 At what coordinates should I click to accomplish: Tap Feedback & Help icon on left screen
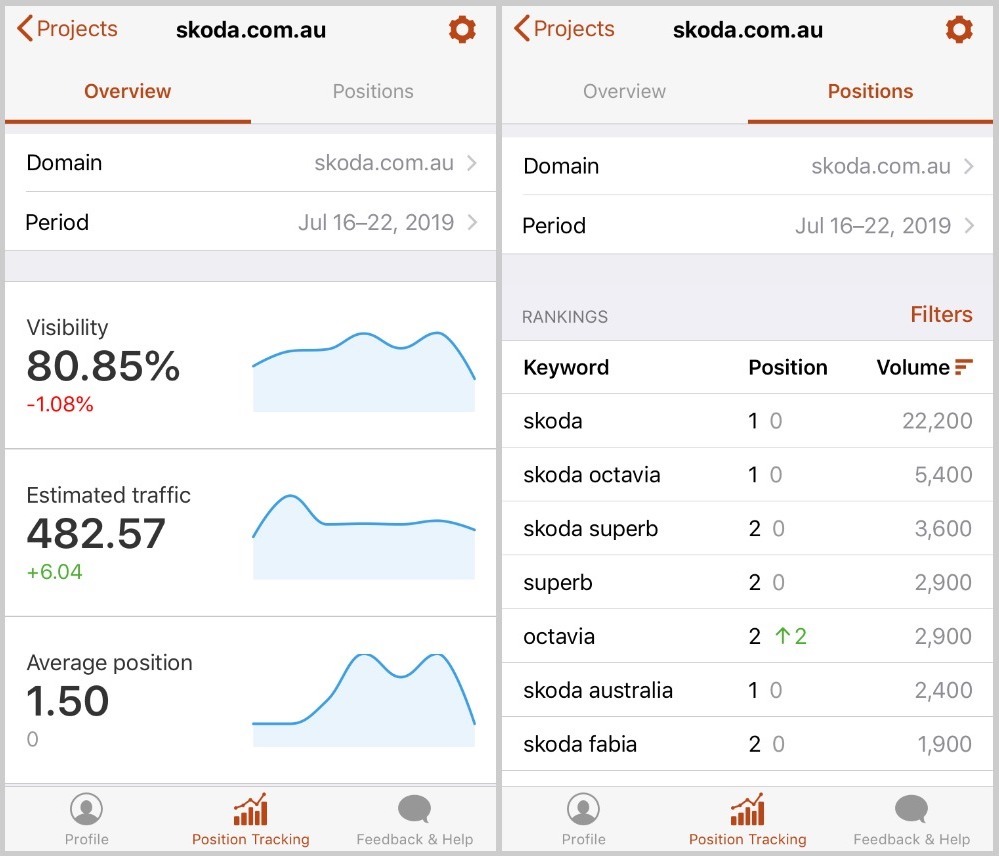click(414, 810)
